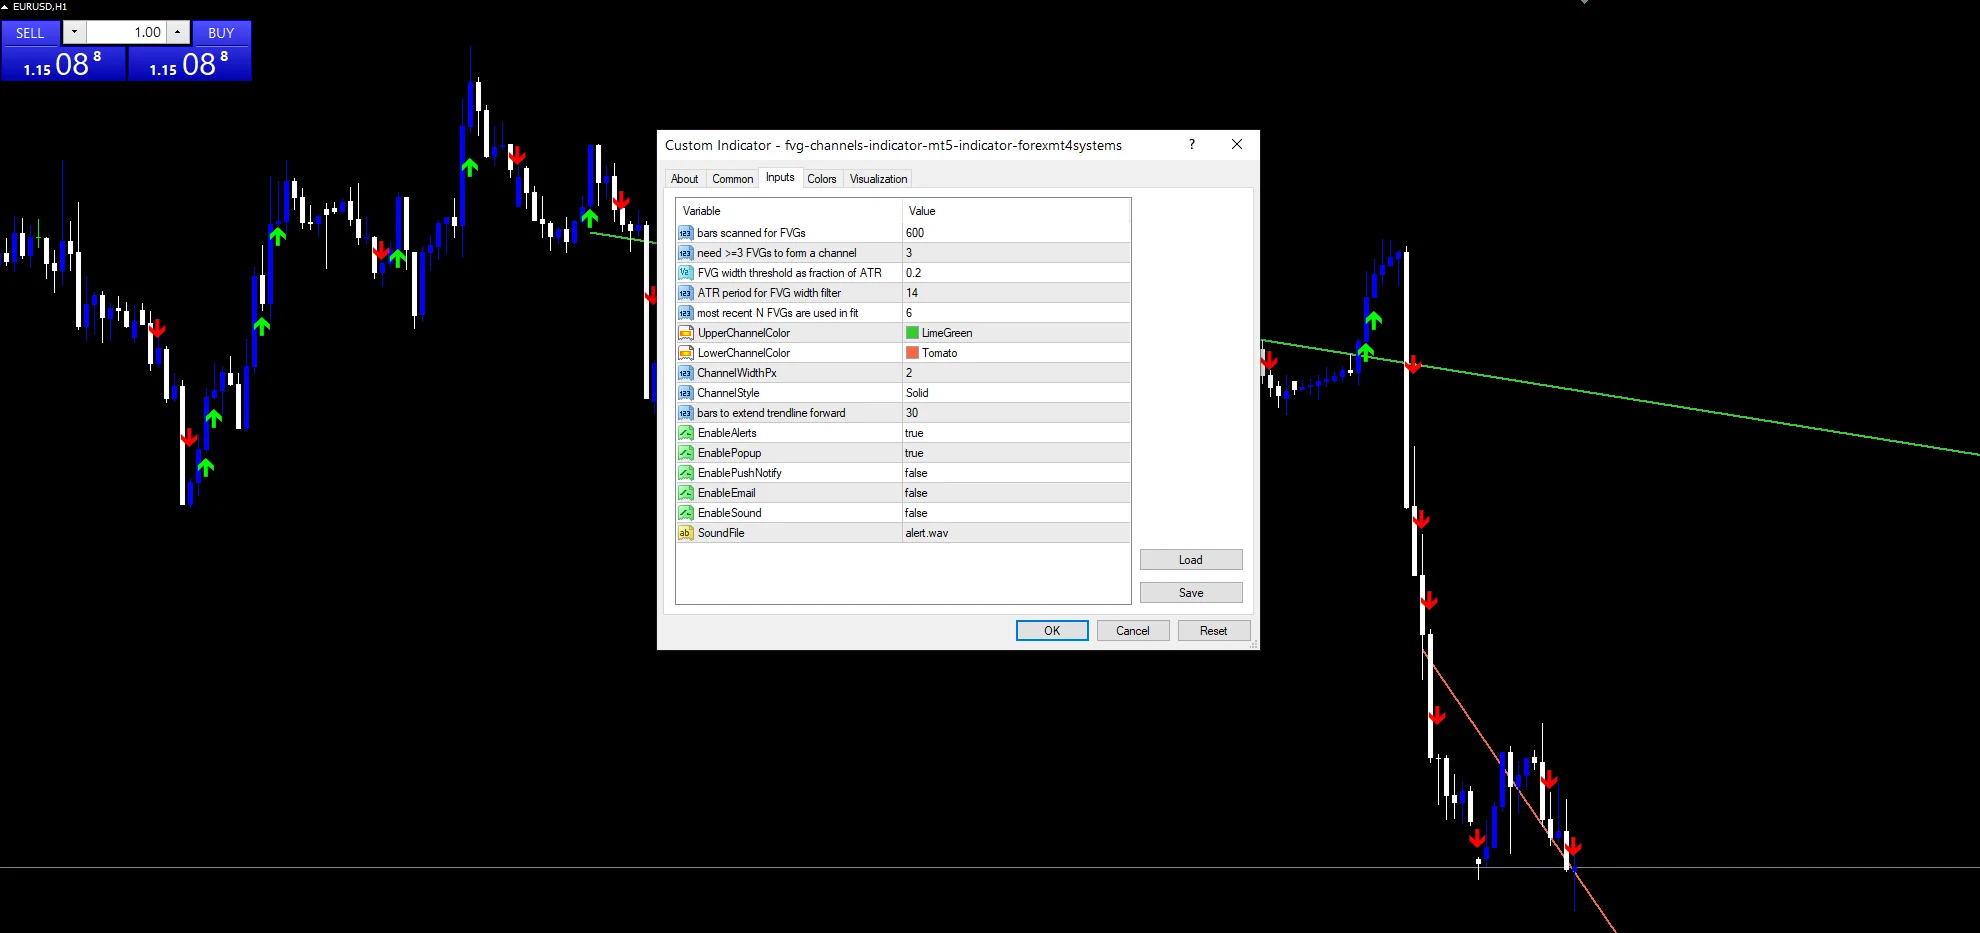Click the dialog help question mark
Image resolution: width=1980 pixels, height=933 pixels.
point(1192,145)
